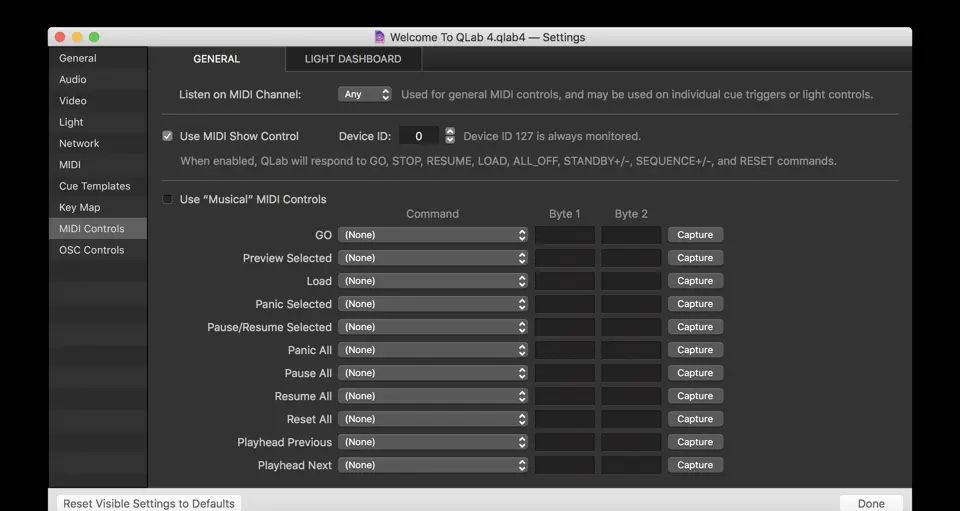The height and width of the screenshot is (511, 960).
Task: Select Light in the settings sidebar
Action: 98,122
